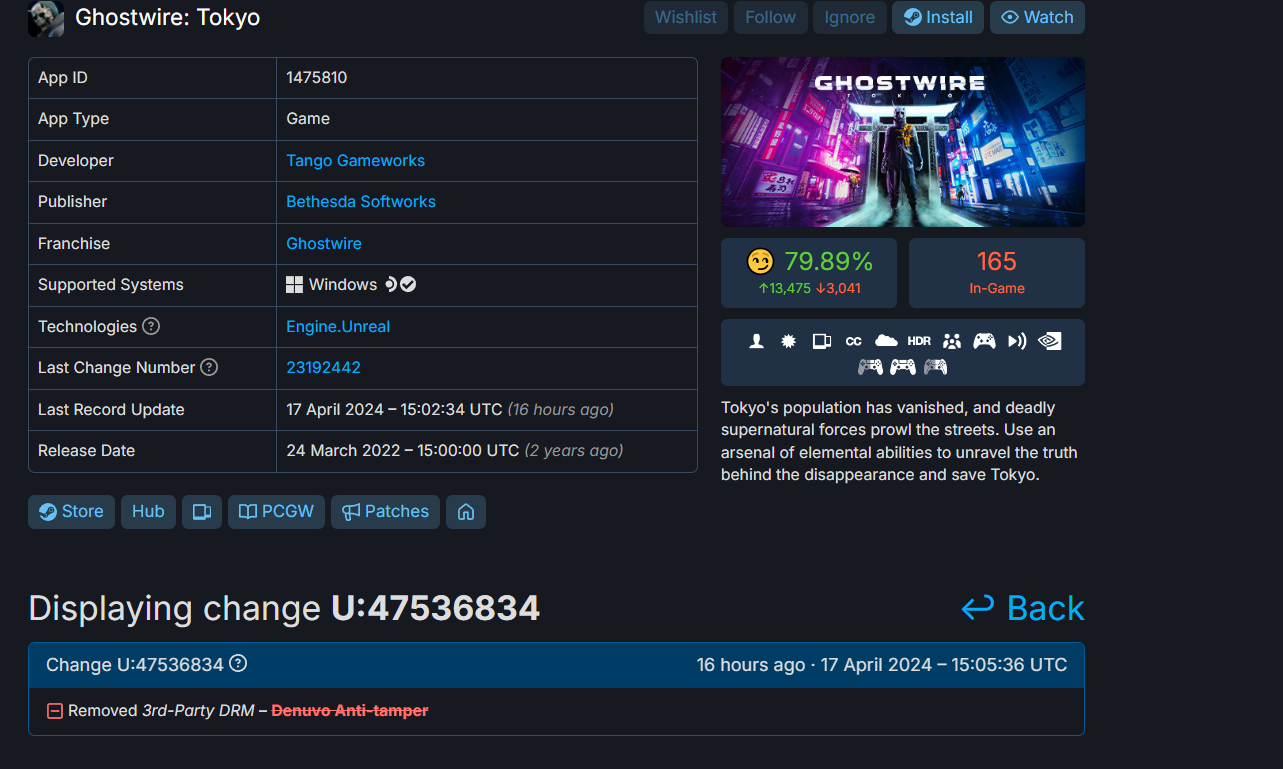This screenshot has width=1283, height=769.
Task: Click the 79.89% review rating box
Action: point(809,273)
